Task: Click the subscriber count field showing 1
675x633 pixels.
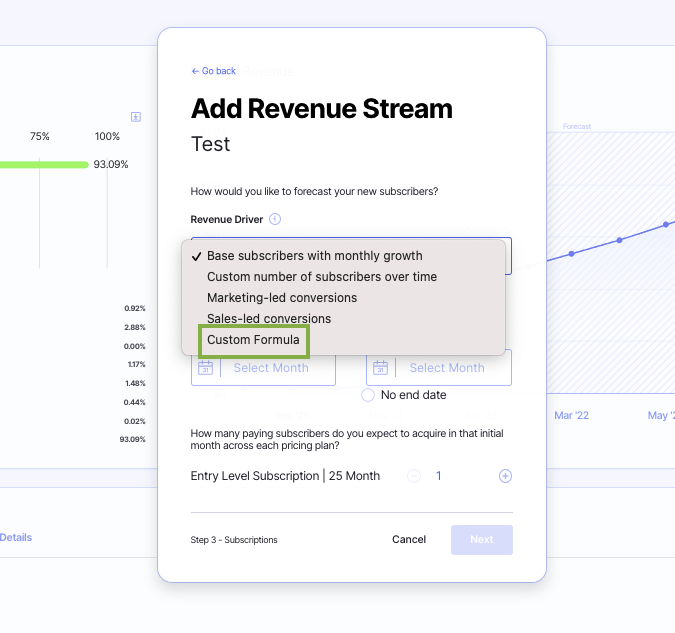Action: [439, 476]
